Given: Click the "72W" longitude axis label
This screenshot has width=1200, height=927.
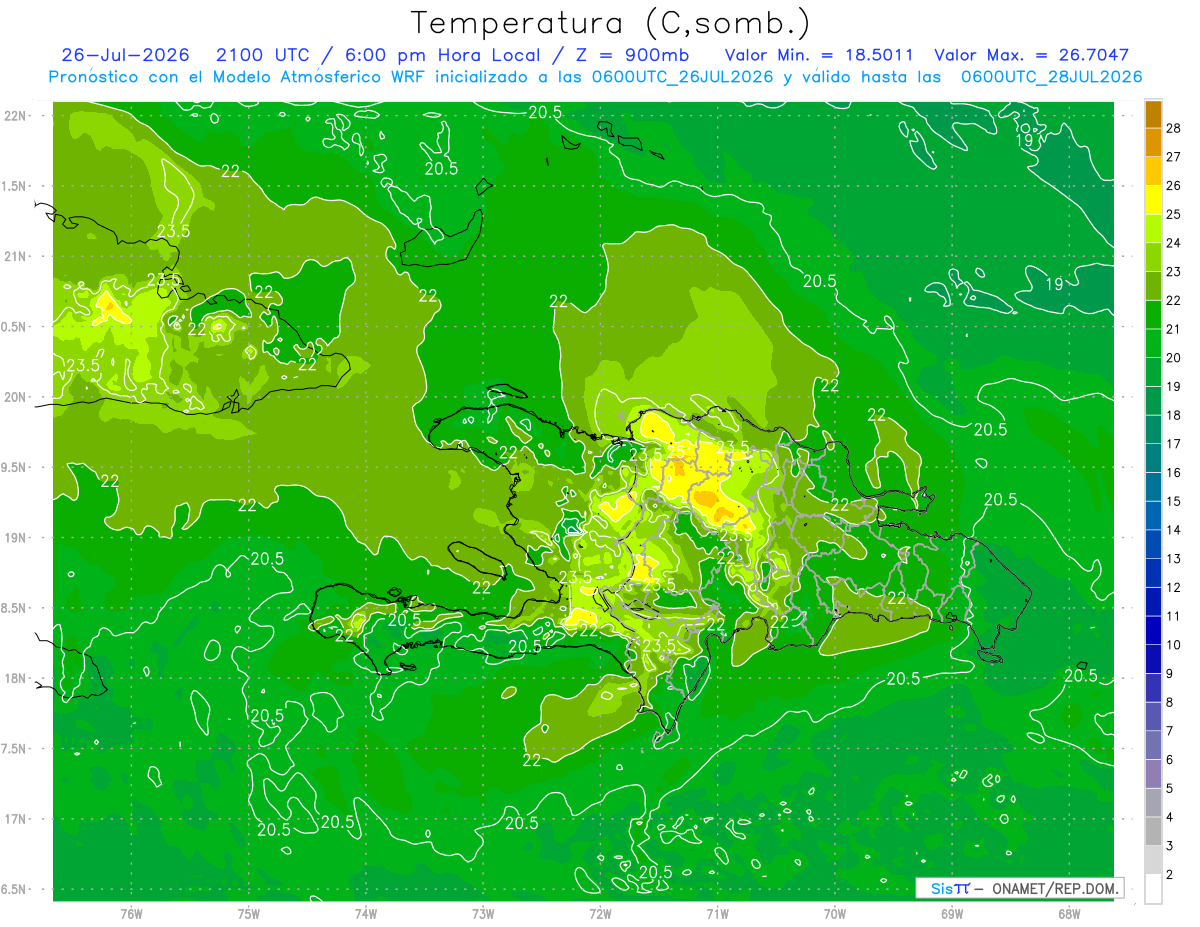Looking at the screenshot, I should (x=600, y=913).
